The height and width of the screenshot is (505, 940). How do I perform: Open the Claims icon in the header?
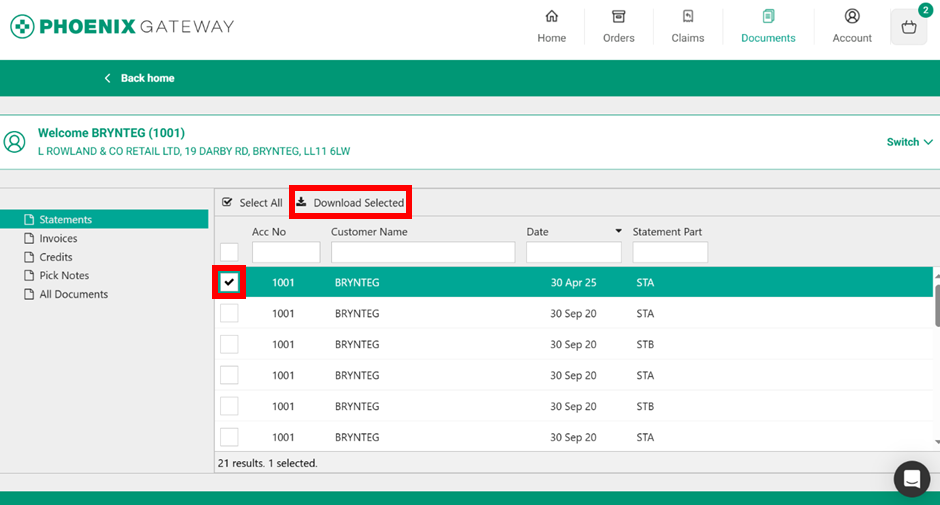point(687,17)
